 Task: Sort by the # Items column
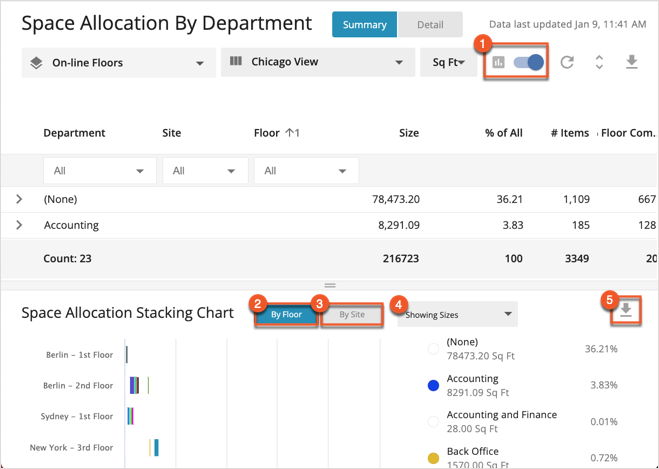point(569,133)
